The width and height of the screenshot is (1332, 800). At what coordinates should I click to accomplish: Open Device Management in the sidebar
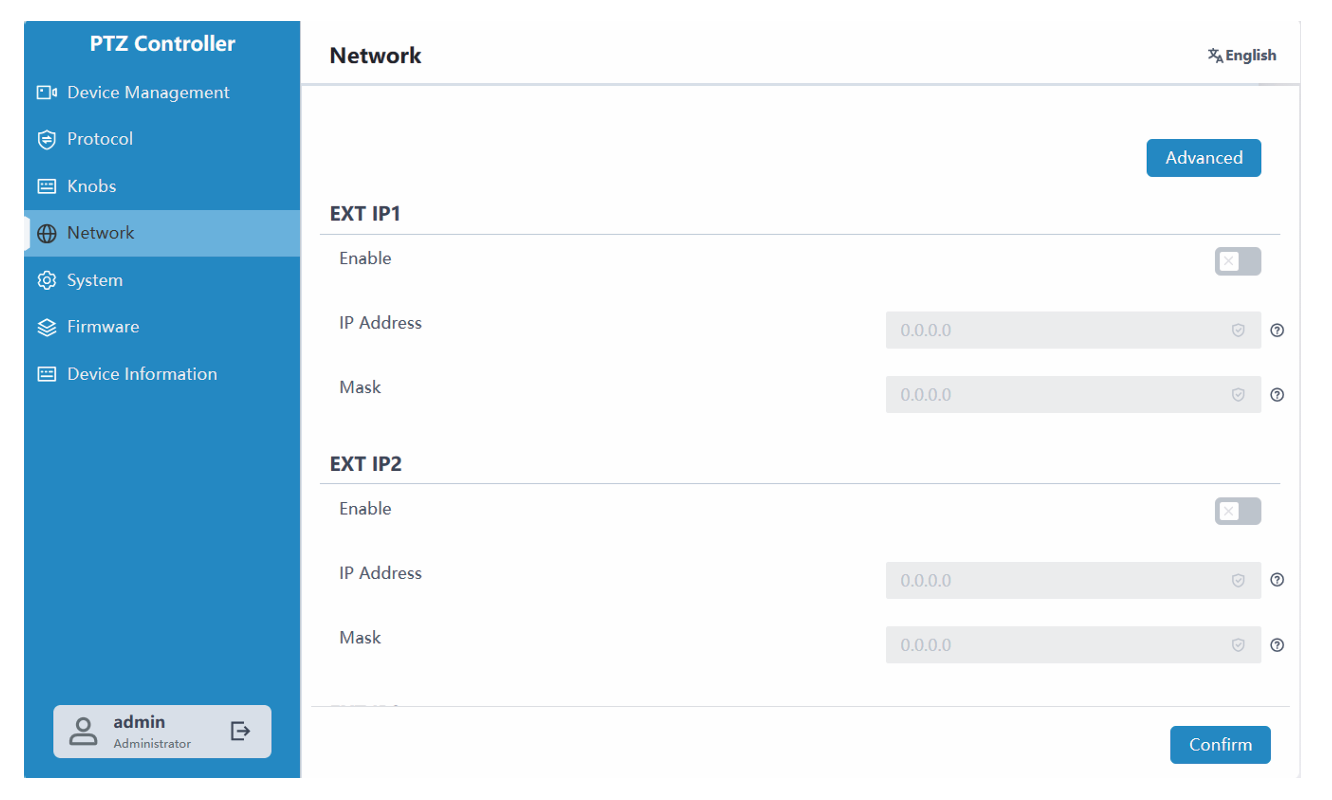pyautogui.click(x=148, y=93)
